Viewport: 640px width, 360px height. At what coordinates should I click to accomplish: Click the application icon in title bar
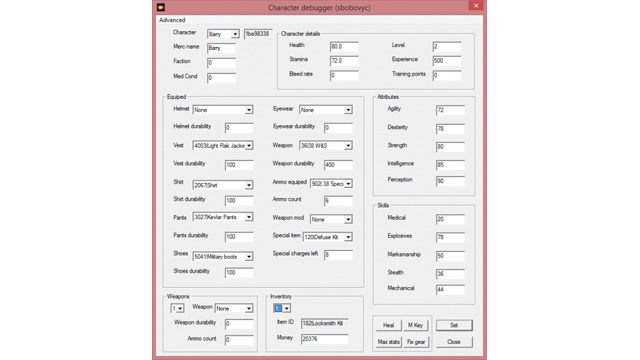click(161, 7)
